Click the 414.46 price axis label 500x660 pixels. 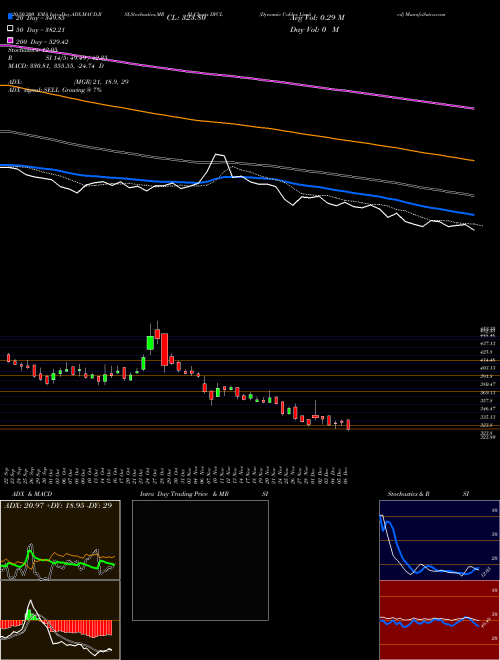coord(489,360)
